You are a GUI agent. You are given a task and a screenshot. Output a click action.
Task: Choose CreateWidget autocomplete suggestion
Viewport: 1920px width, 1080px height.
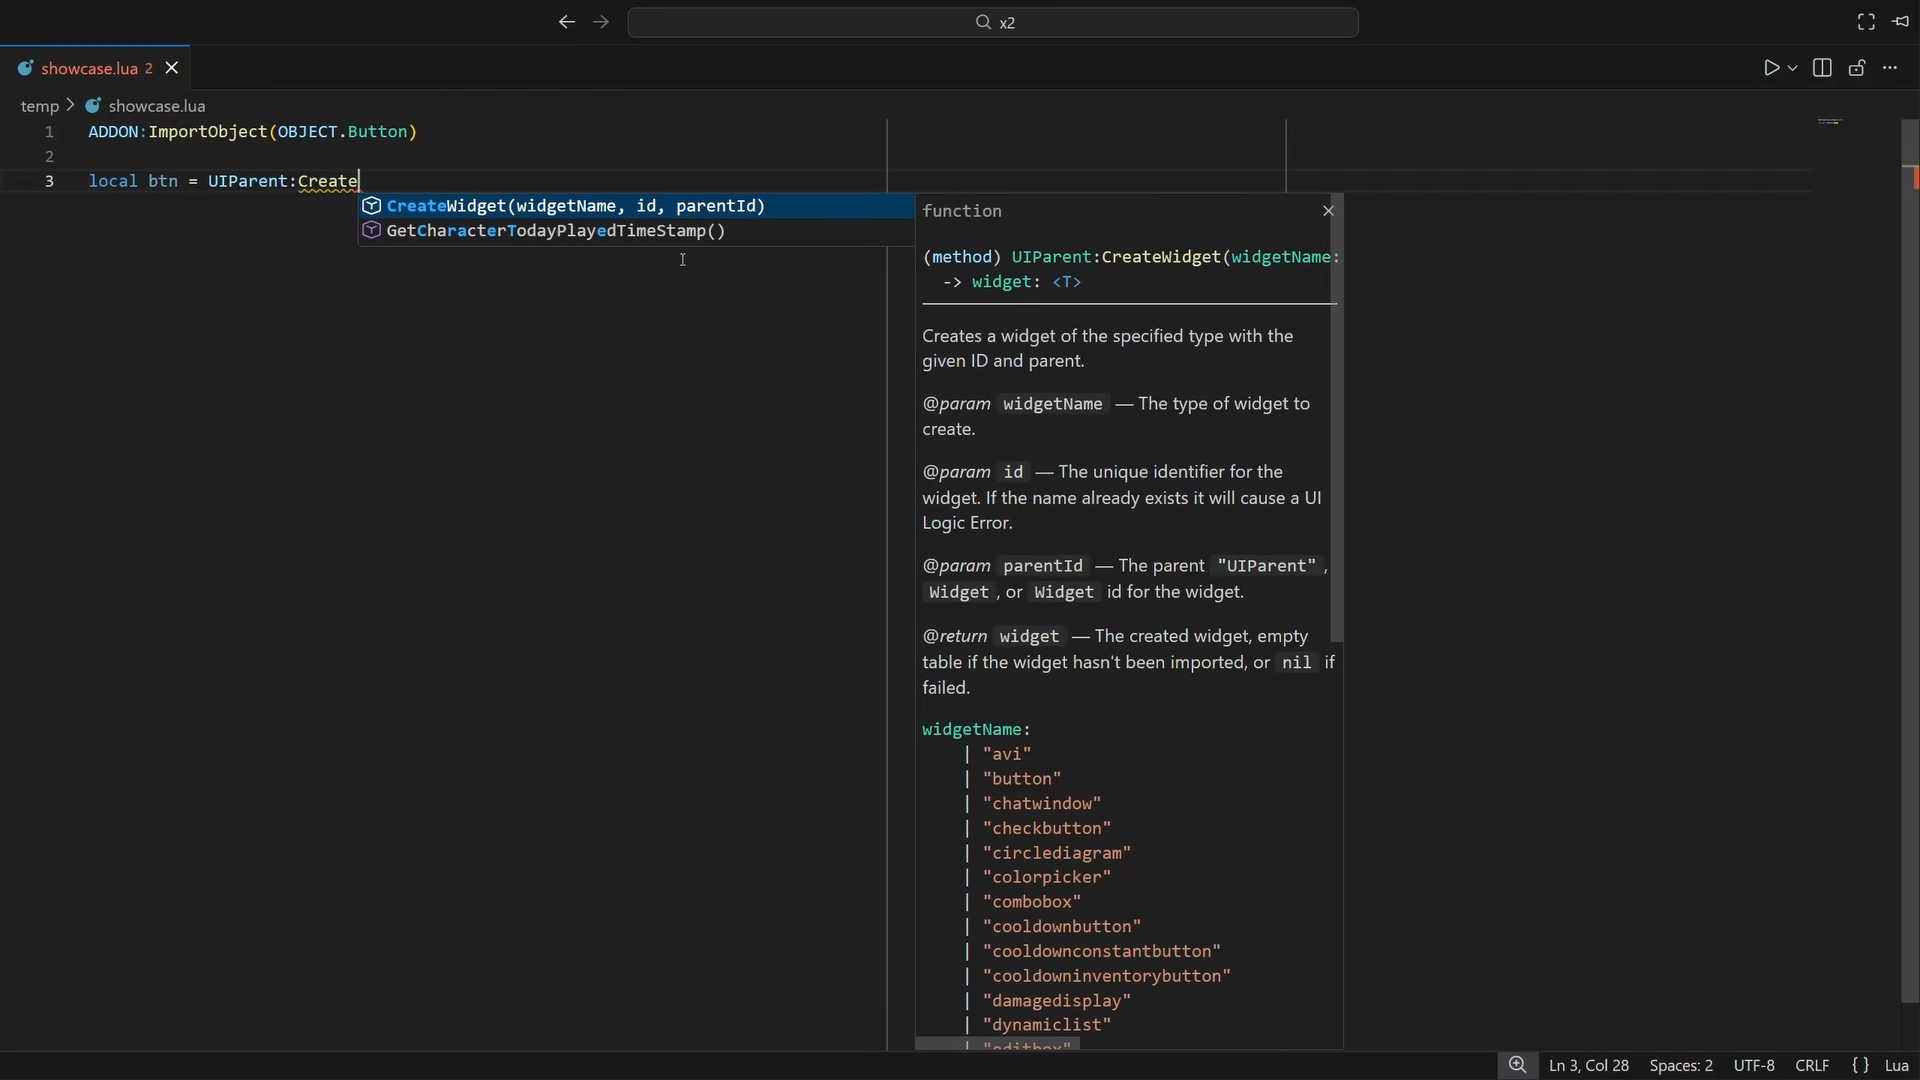pyautogui.click(x=636, y=206)
